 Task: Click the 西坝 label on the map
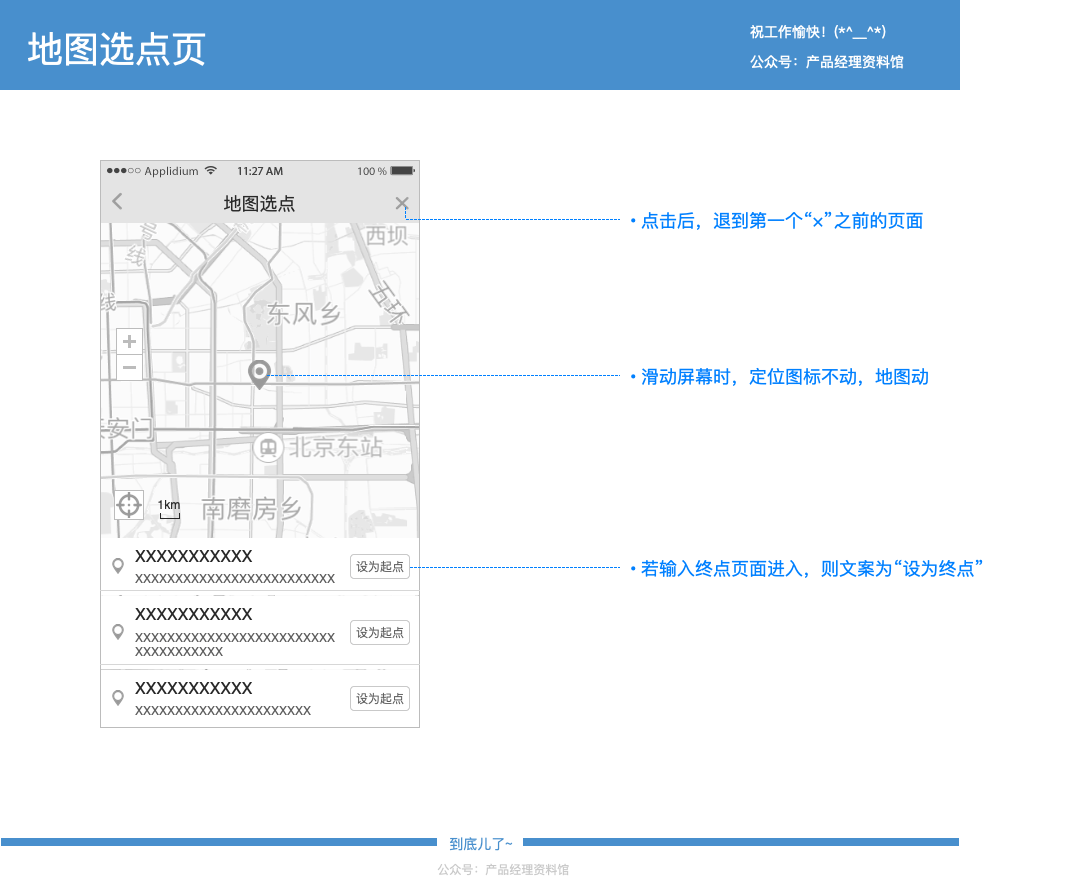(x=387, y=235)
